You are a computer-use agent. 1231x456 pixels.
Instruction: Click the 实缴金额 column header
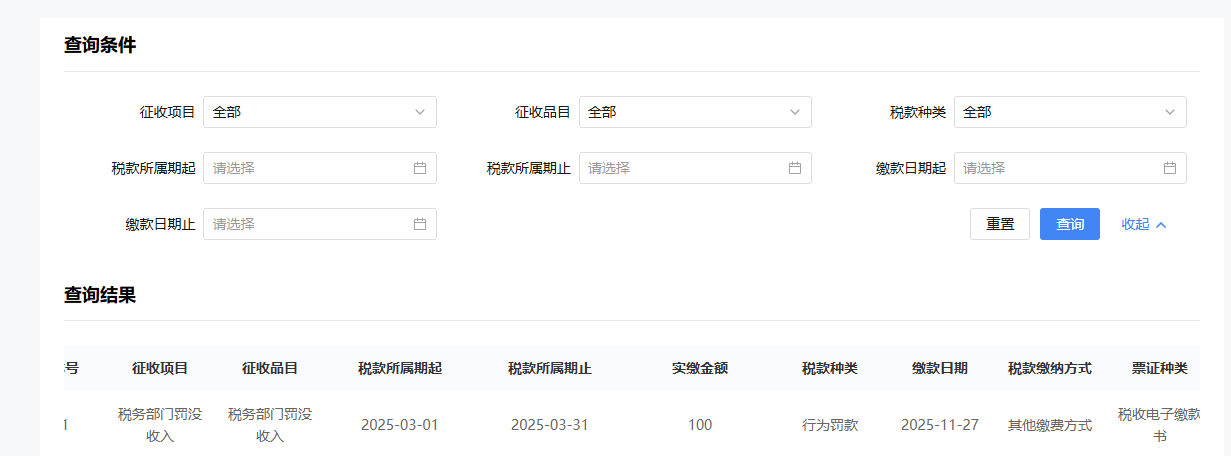pyautogui.click(x=700, y=368)
